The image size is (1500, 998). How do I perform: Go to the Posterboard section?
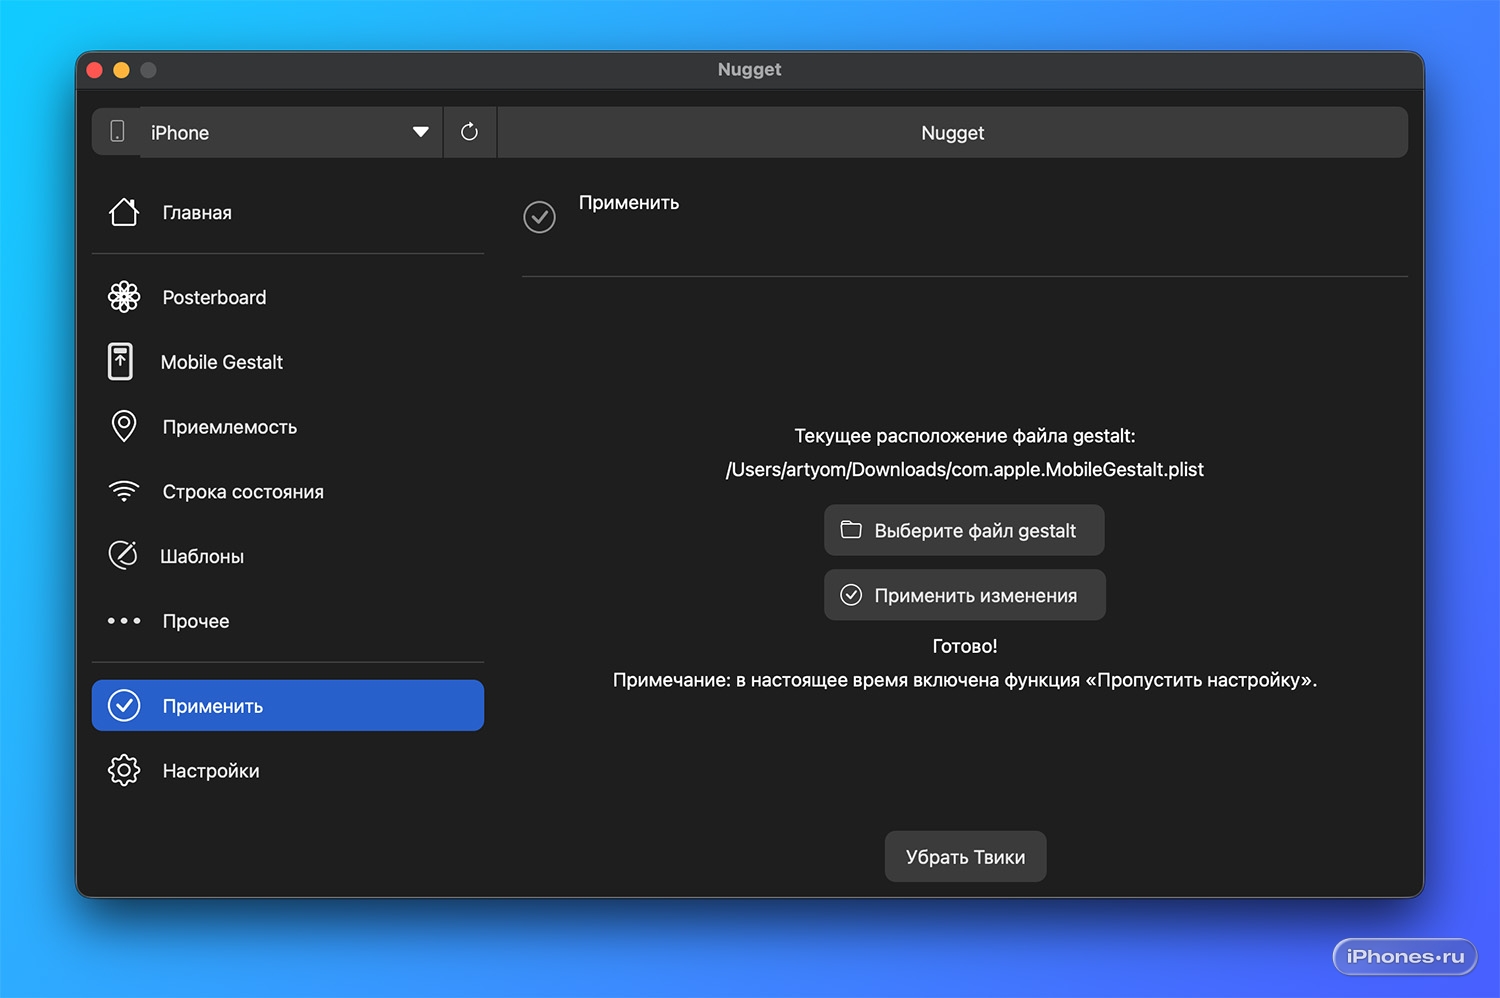[288, 297]
